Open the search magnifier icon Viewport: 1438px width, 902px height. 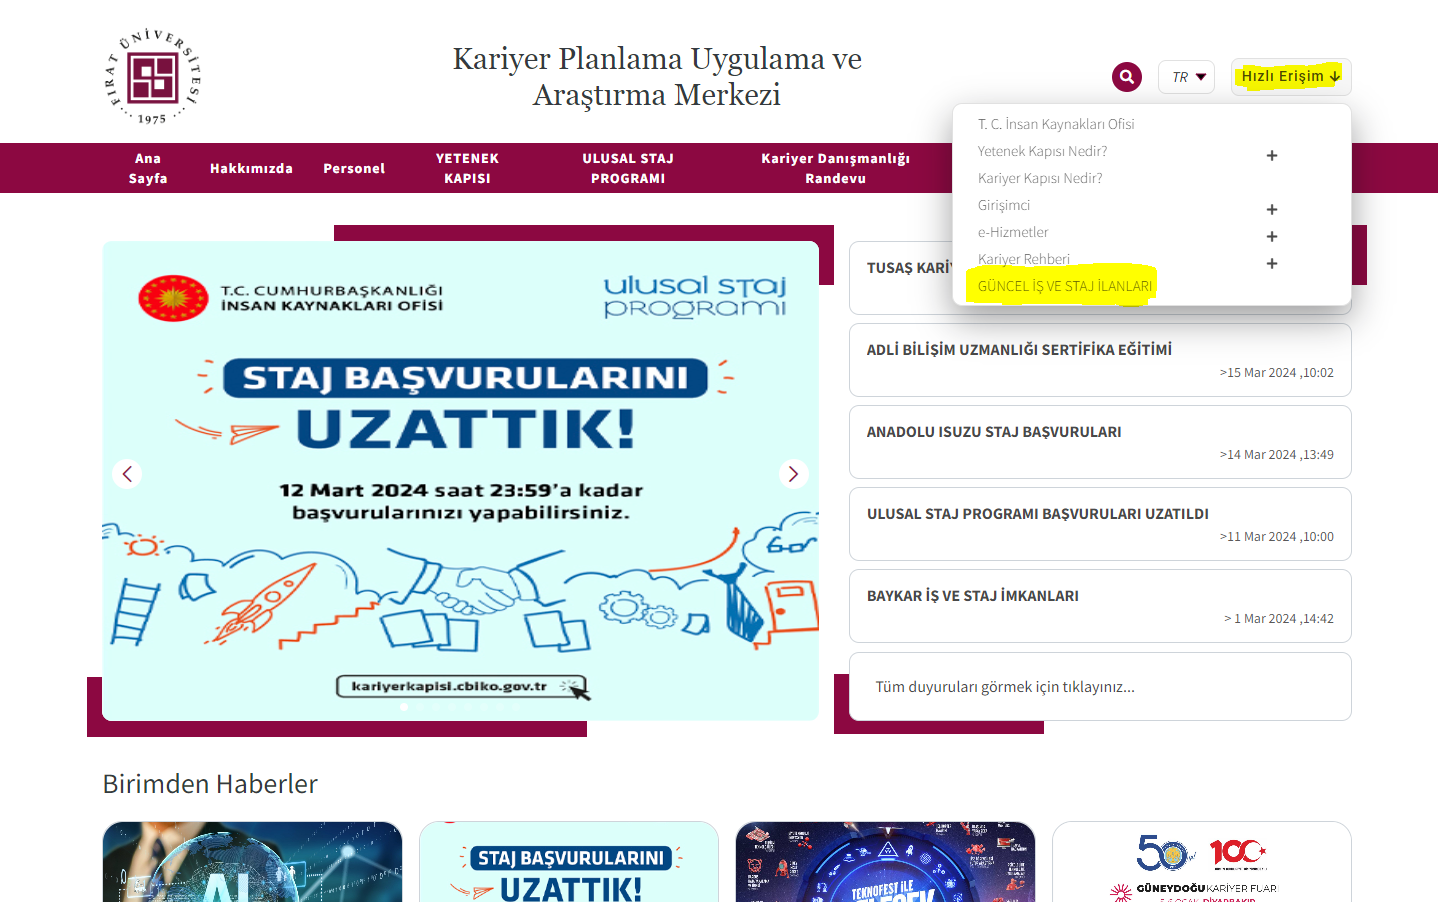point(1127,77)
